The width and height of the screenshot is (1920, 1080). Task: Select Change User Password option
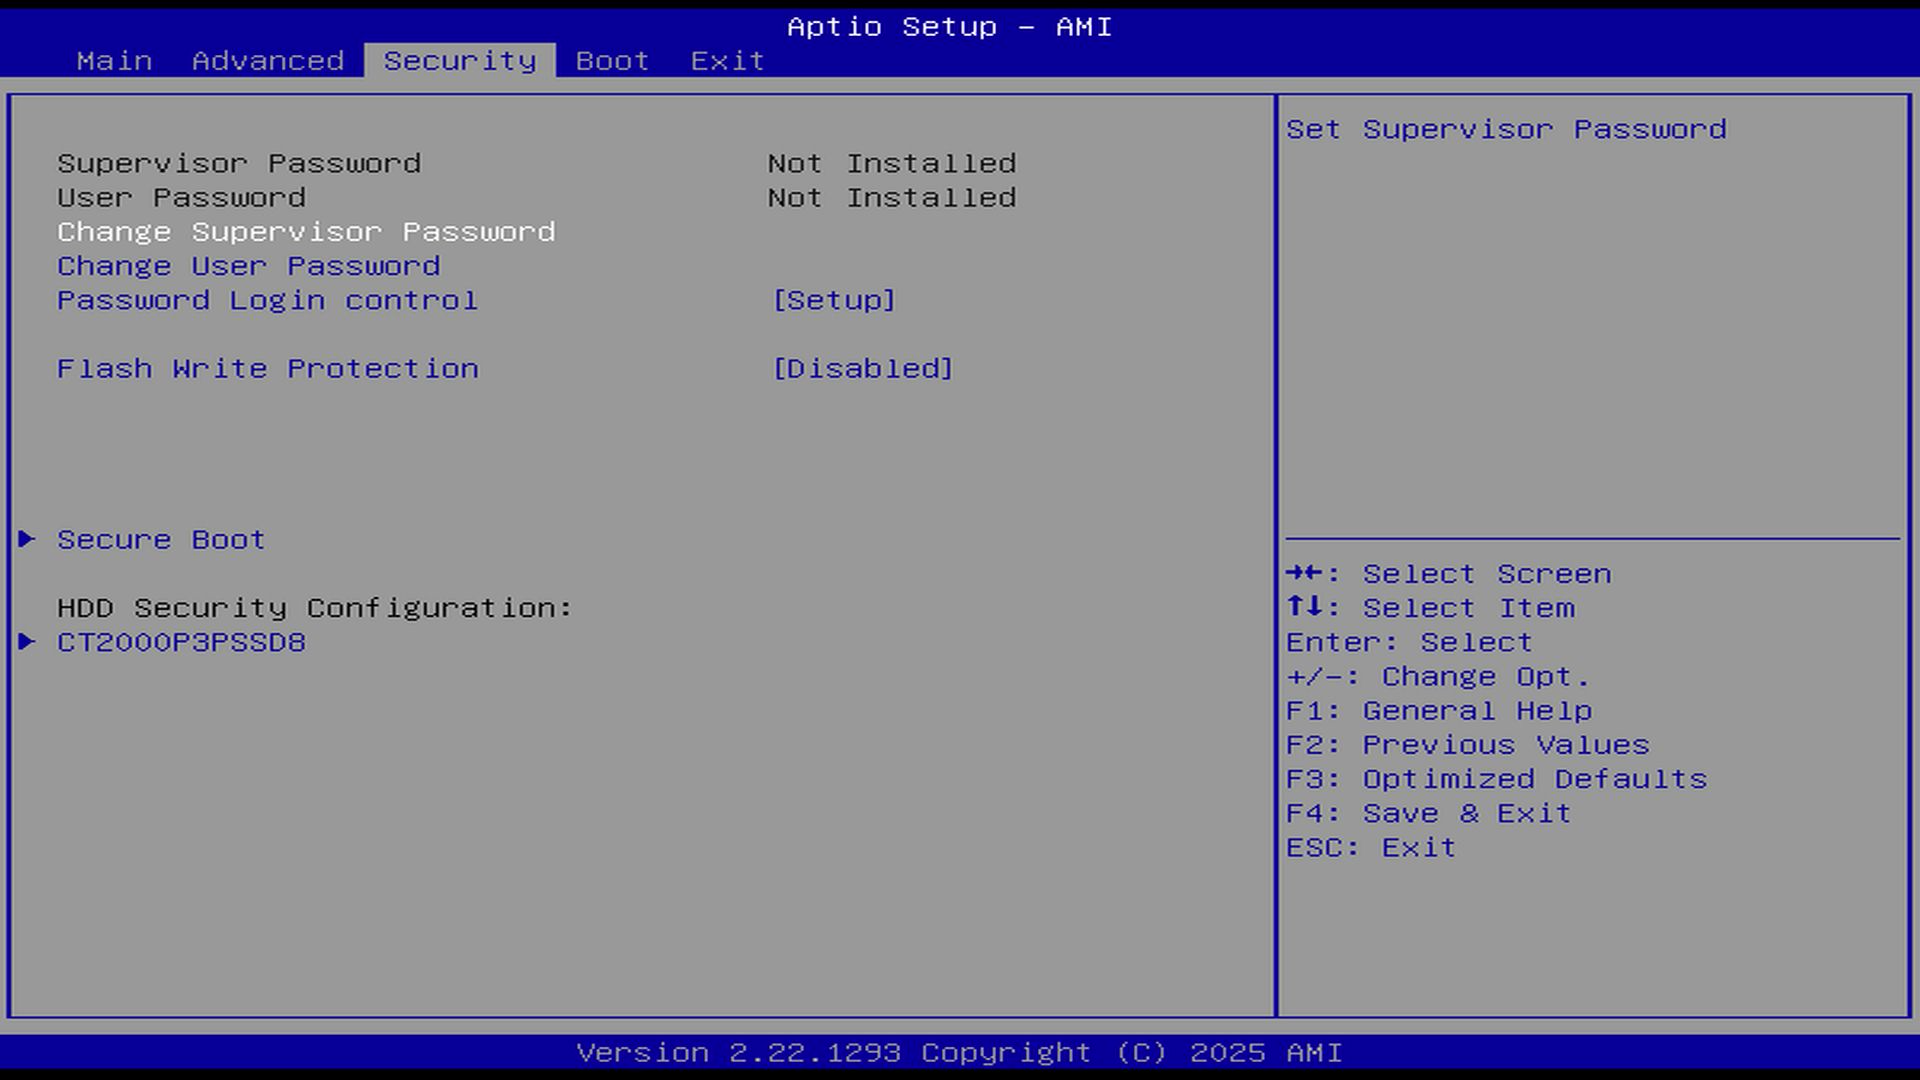248,266
